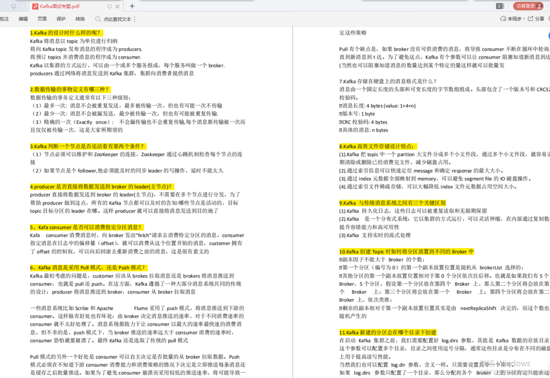This screenshot has width=550, height=378.
Task: Click heading 8.Kafka 高效文件存储设计特点
Action: pyautogui.click(x=378, y=146)
